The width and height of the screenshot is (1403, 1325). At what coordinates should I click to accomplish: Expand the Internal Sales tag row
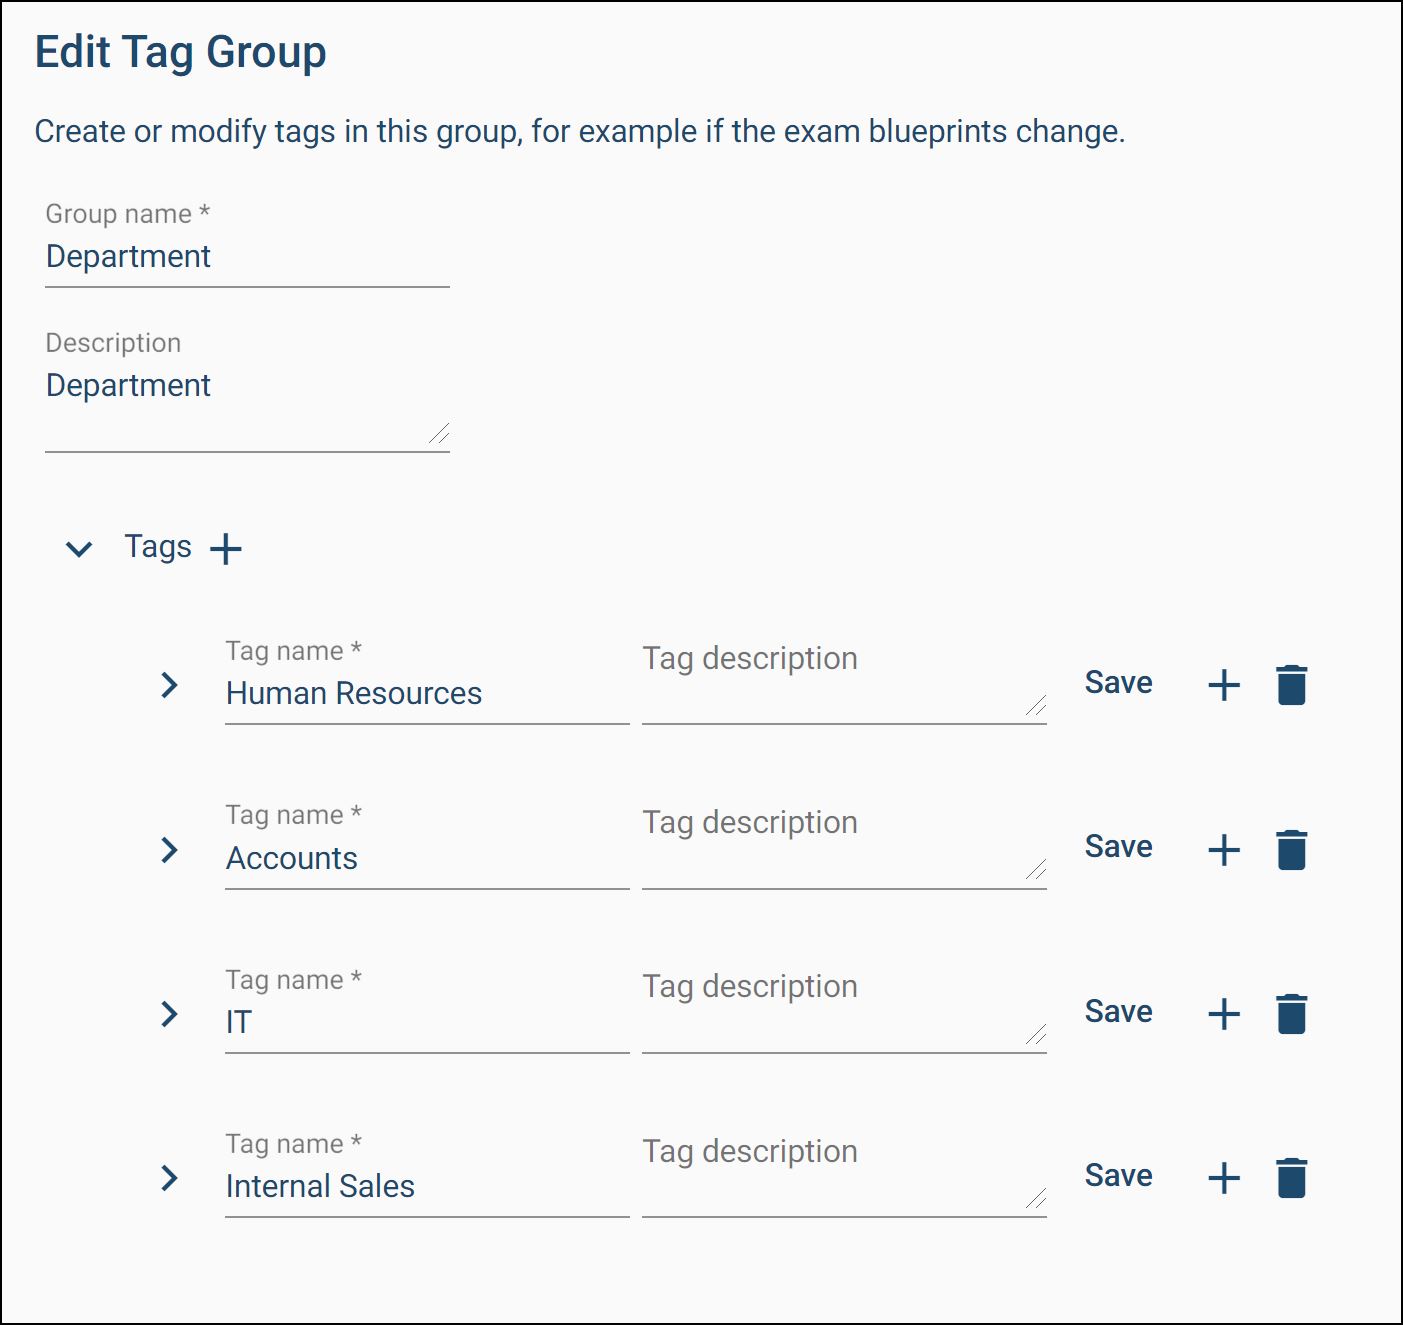(170, 1178)
